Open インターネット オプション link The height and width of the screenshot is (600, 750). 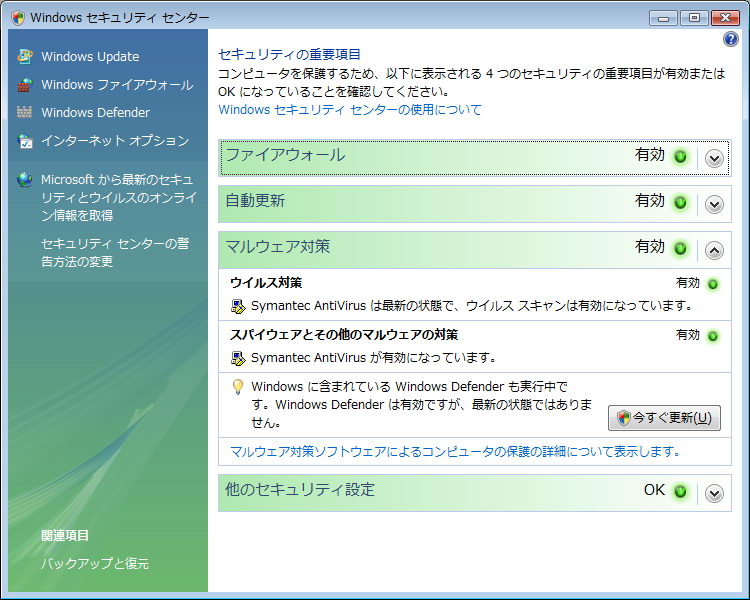point(115,141)
